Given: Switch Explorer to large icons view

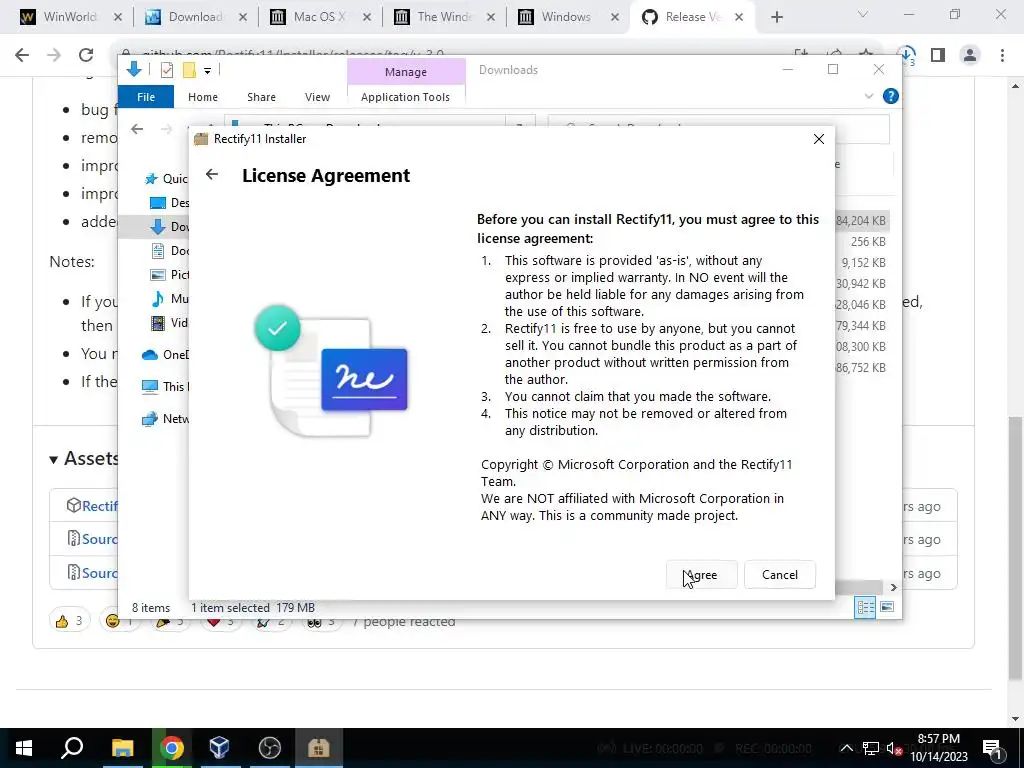Looking at the screenshot, I should coord(887,607).
